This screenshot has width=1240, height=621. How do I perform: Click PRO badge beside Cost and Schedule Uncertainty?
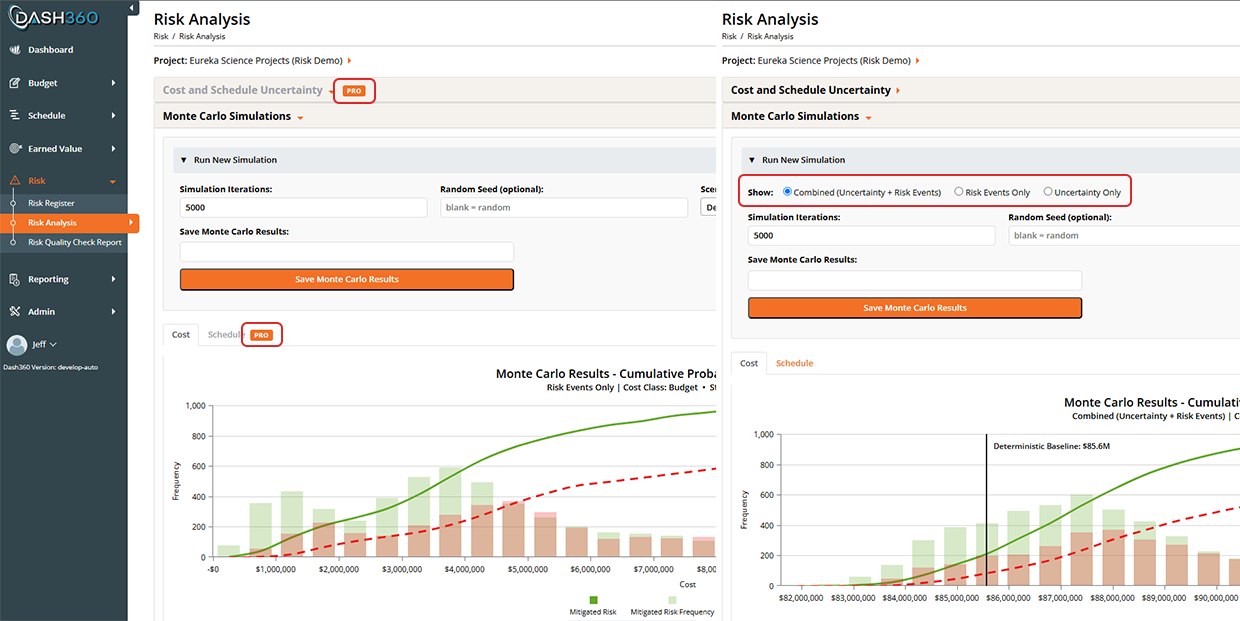354,90
